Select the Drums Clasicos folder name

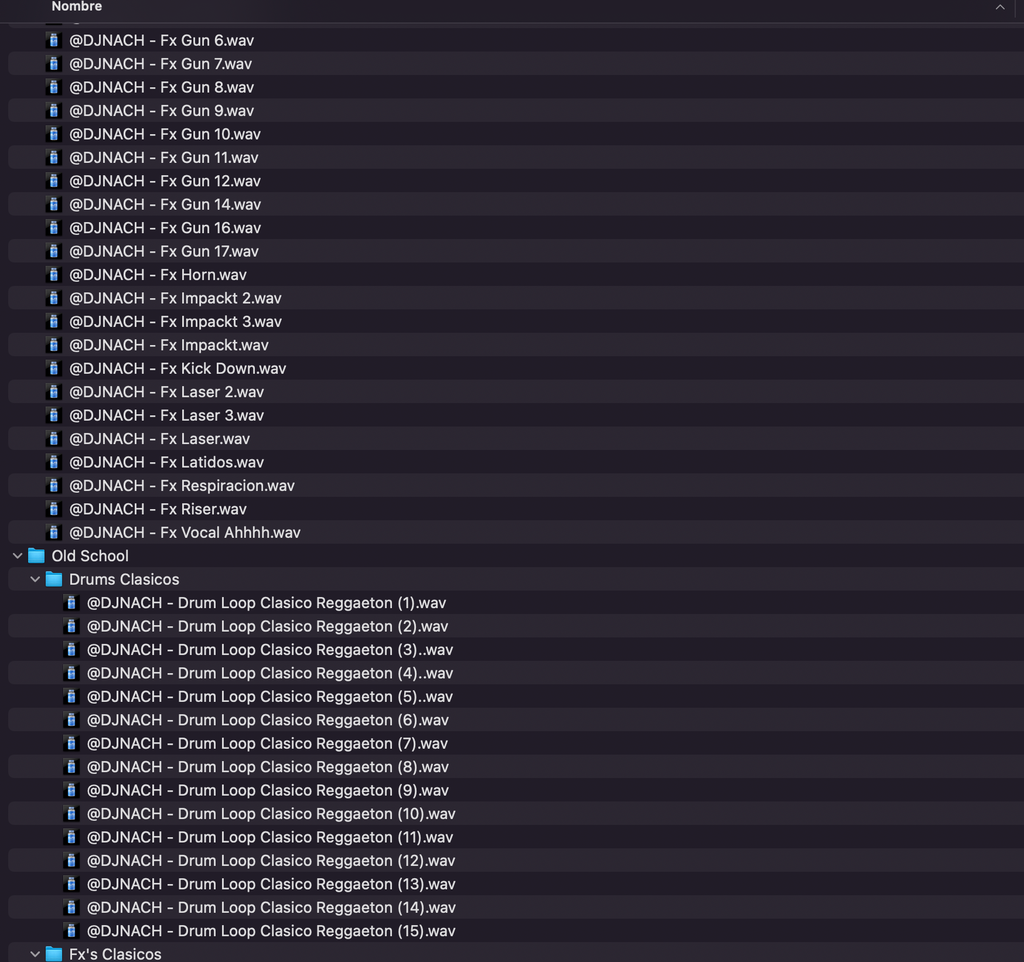(x=124, y=579)
